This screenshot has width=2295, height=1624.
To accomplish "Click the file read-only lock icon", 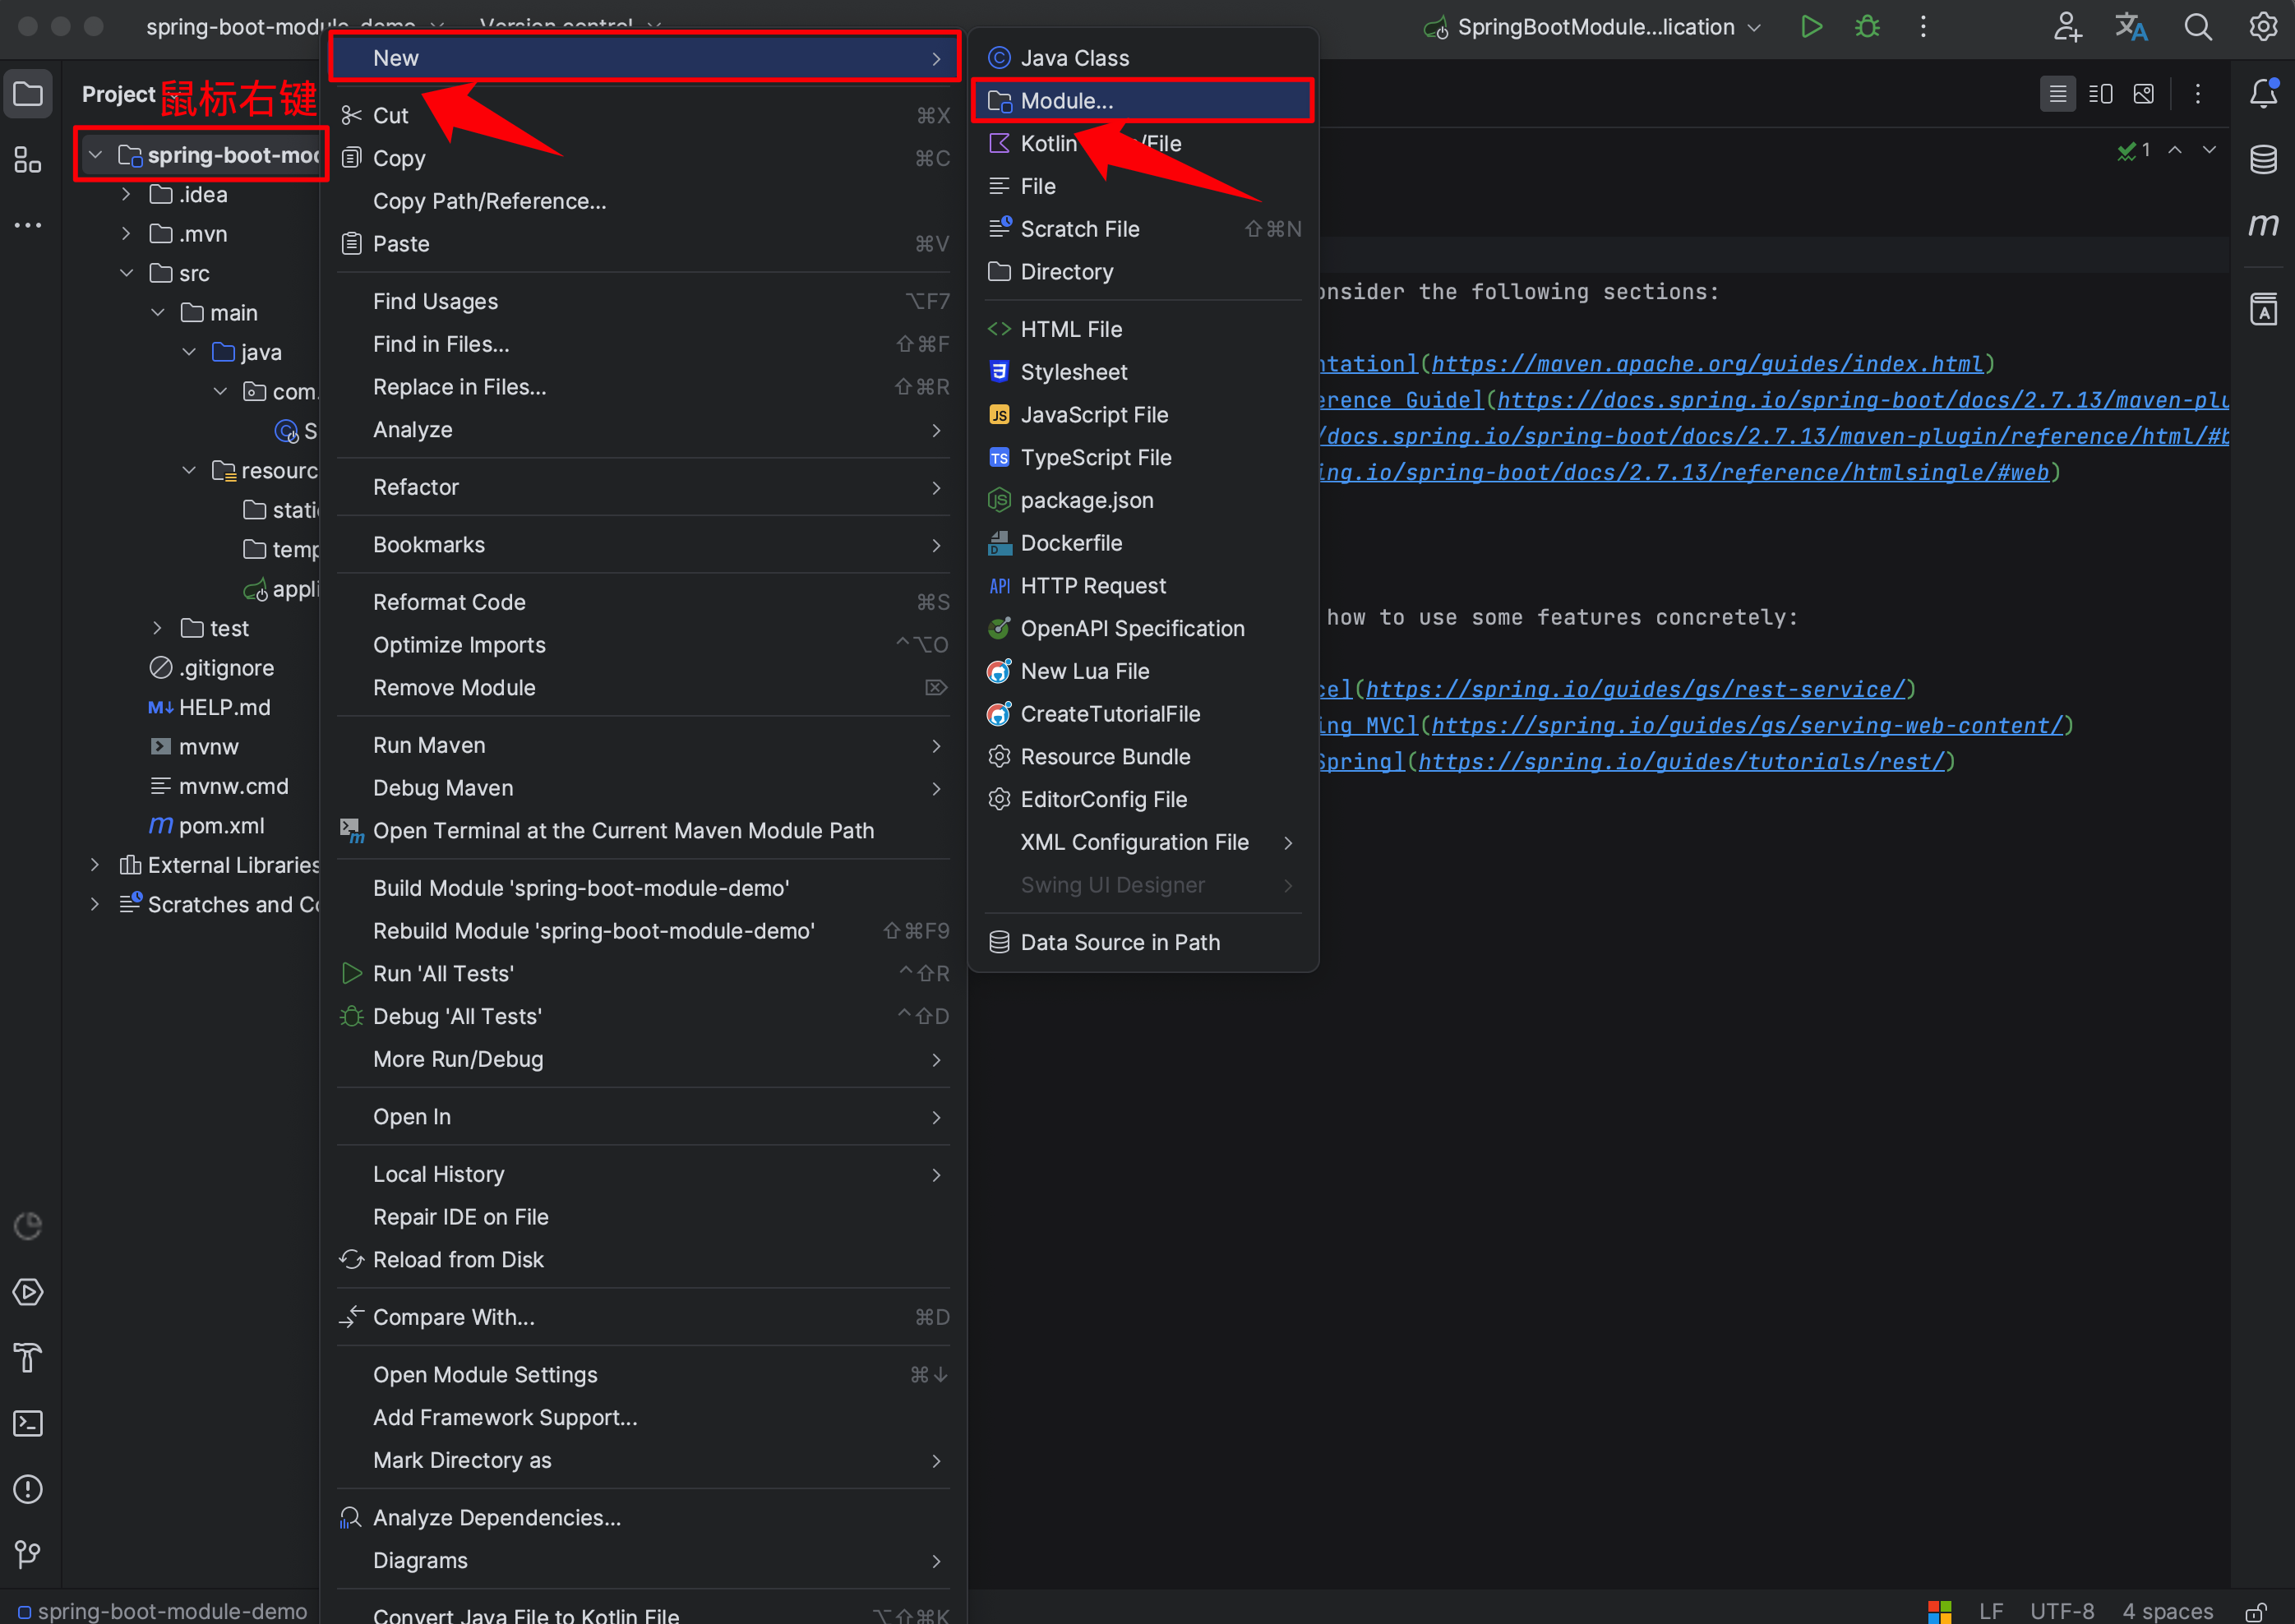I will (x=2255, y=1612).
